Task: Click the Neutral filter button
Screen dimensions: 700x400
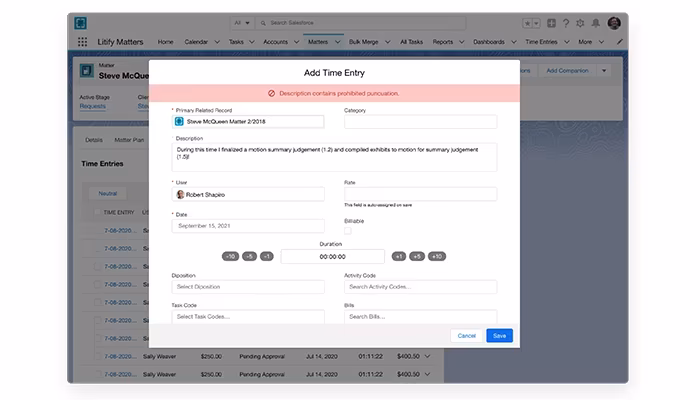Action: click(x=108, y=193)
